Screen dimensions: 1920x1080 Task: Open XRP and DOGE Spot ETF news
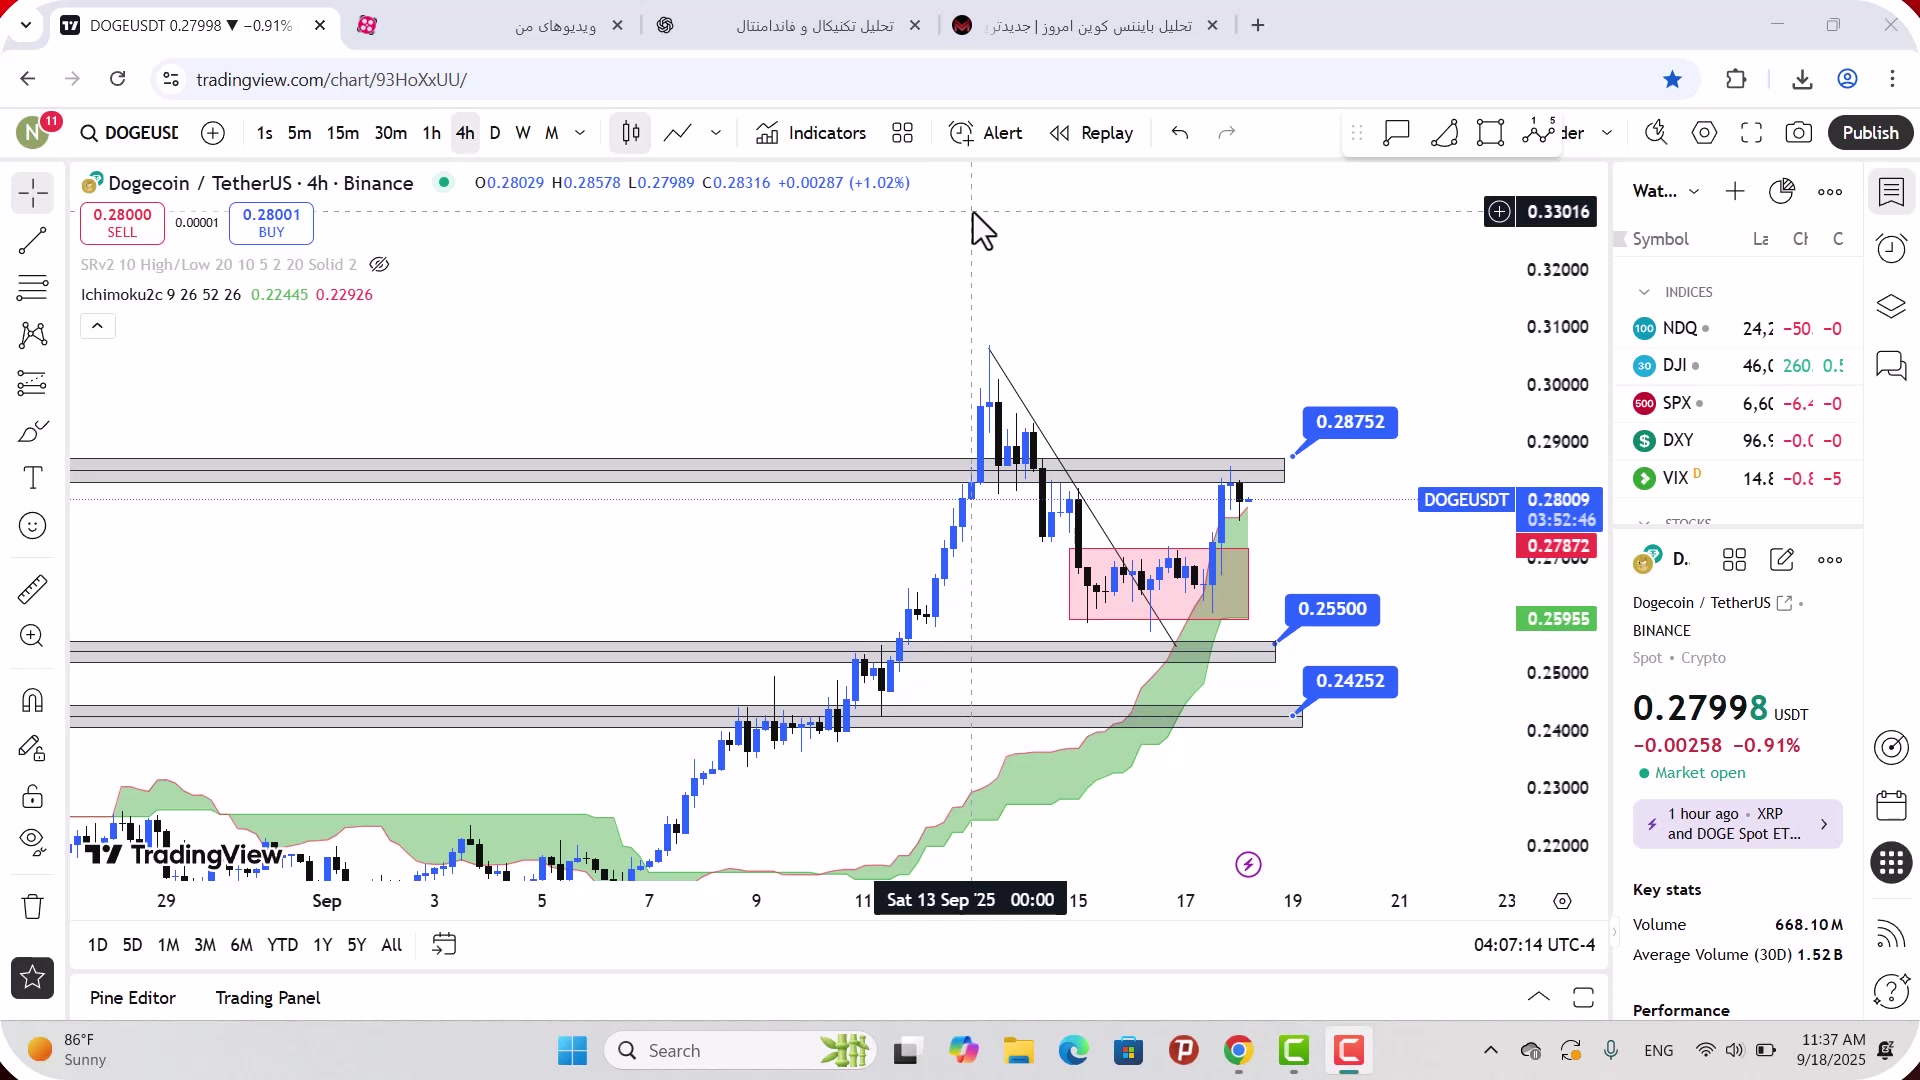(1738, 824)
